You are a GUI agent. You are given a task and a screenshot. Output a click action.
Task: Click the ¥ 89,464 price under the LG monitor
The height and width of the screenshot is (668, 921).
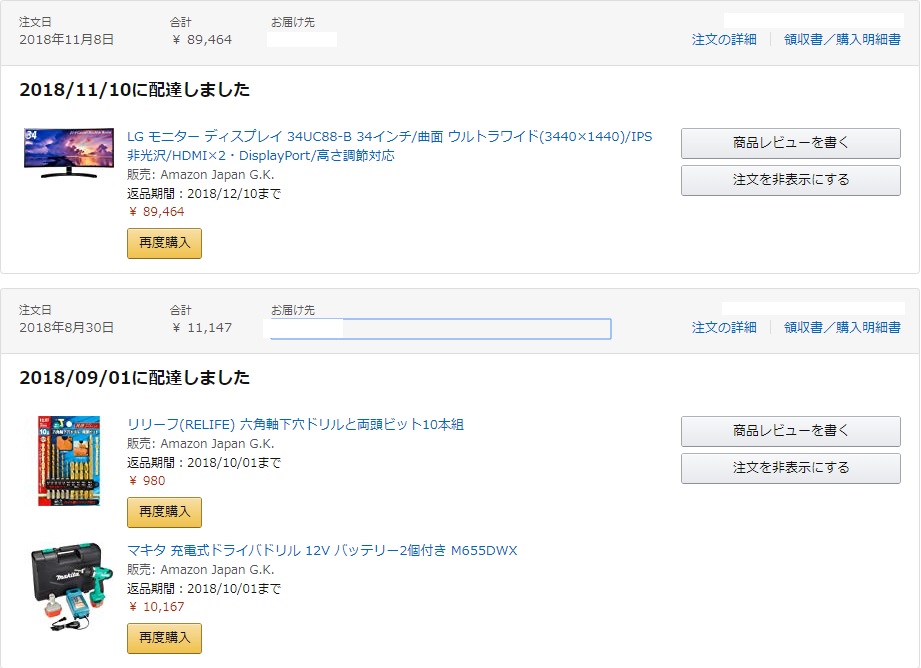coord(156,212)
